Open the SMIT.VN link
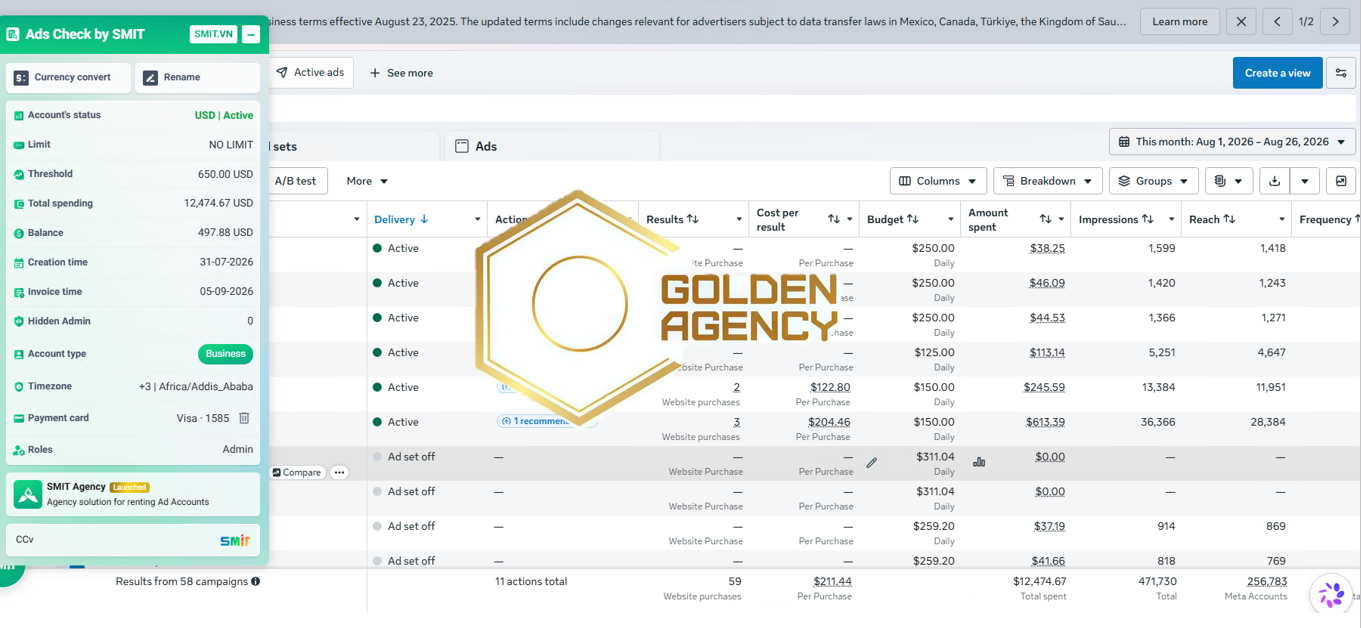1361x628 pixels. 213,34
